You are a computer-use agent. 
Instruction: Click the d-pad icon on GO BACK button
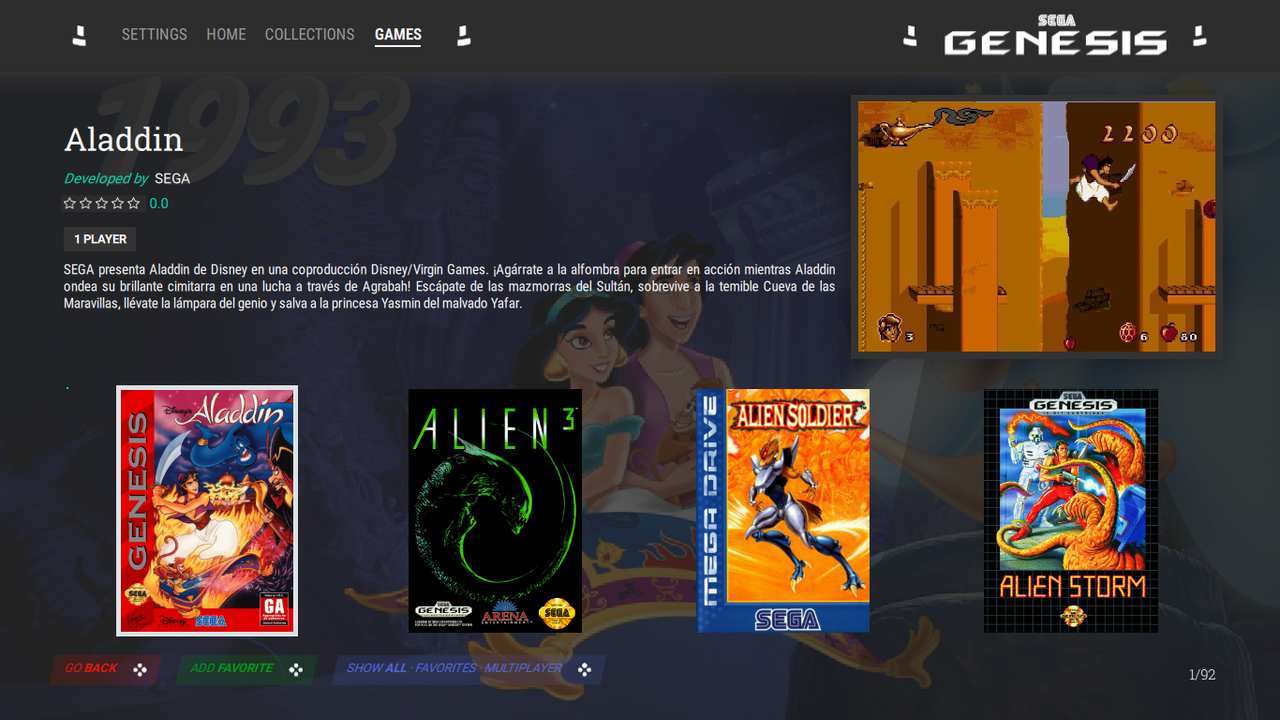[139, 670]
